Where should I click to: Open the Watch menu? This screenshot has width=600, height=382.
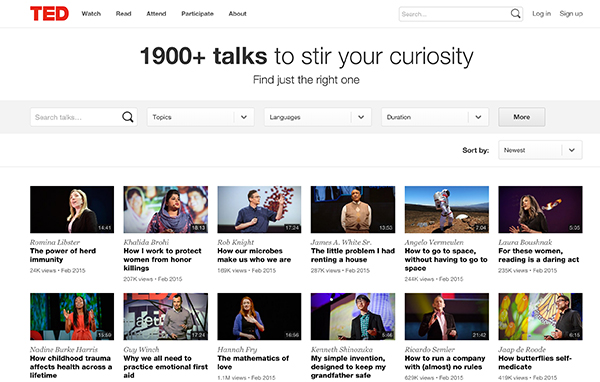click(x=91, y=14)
